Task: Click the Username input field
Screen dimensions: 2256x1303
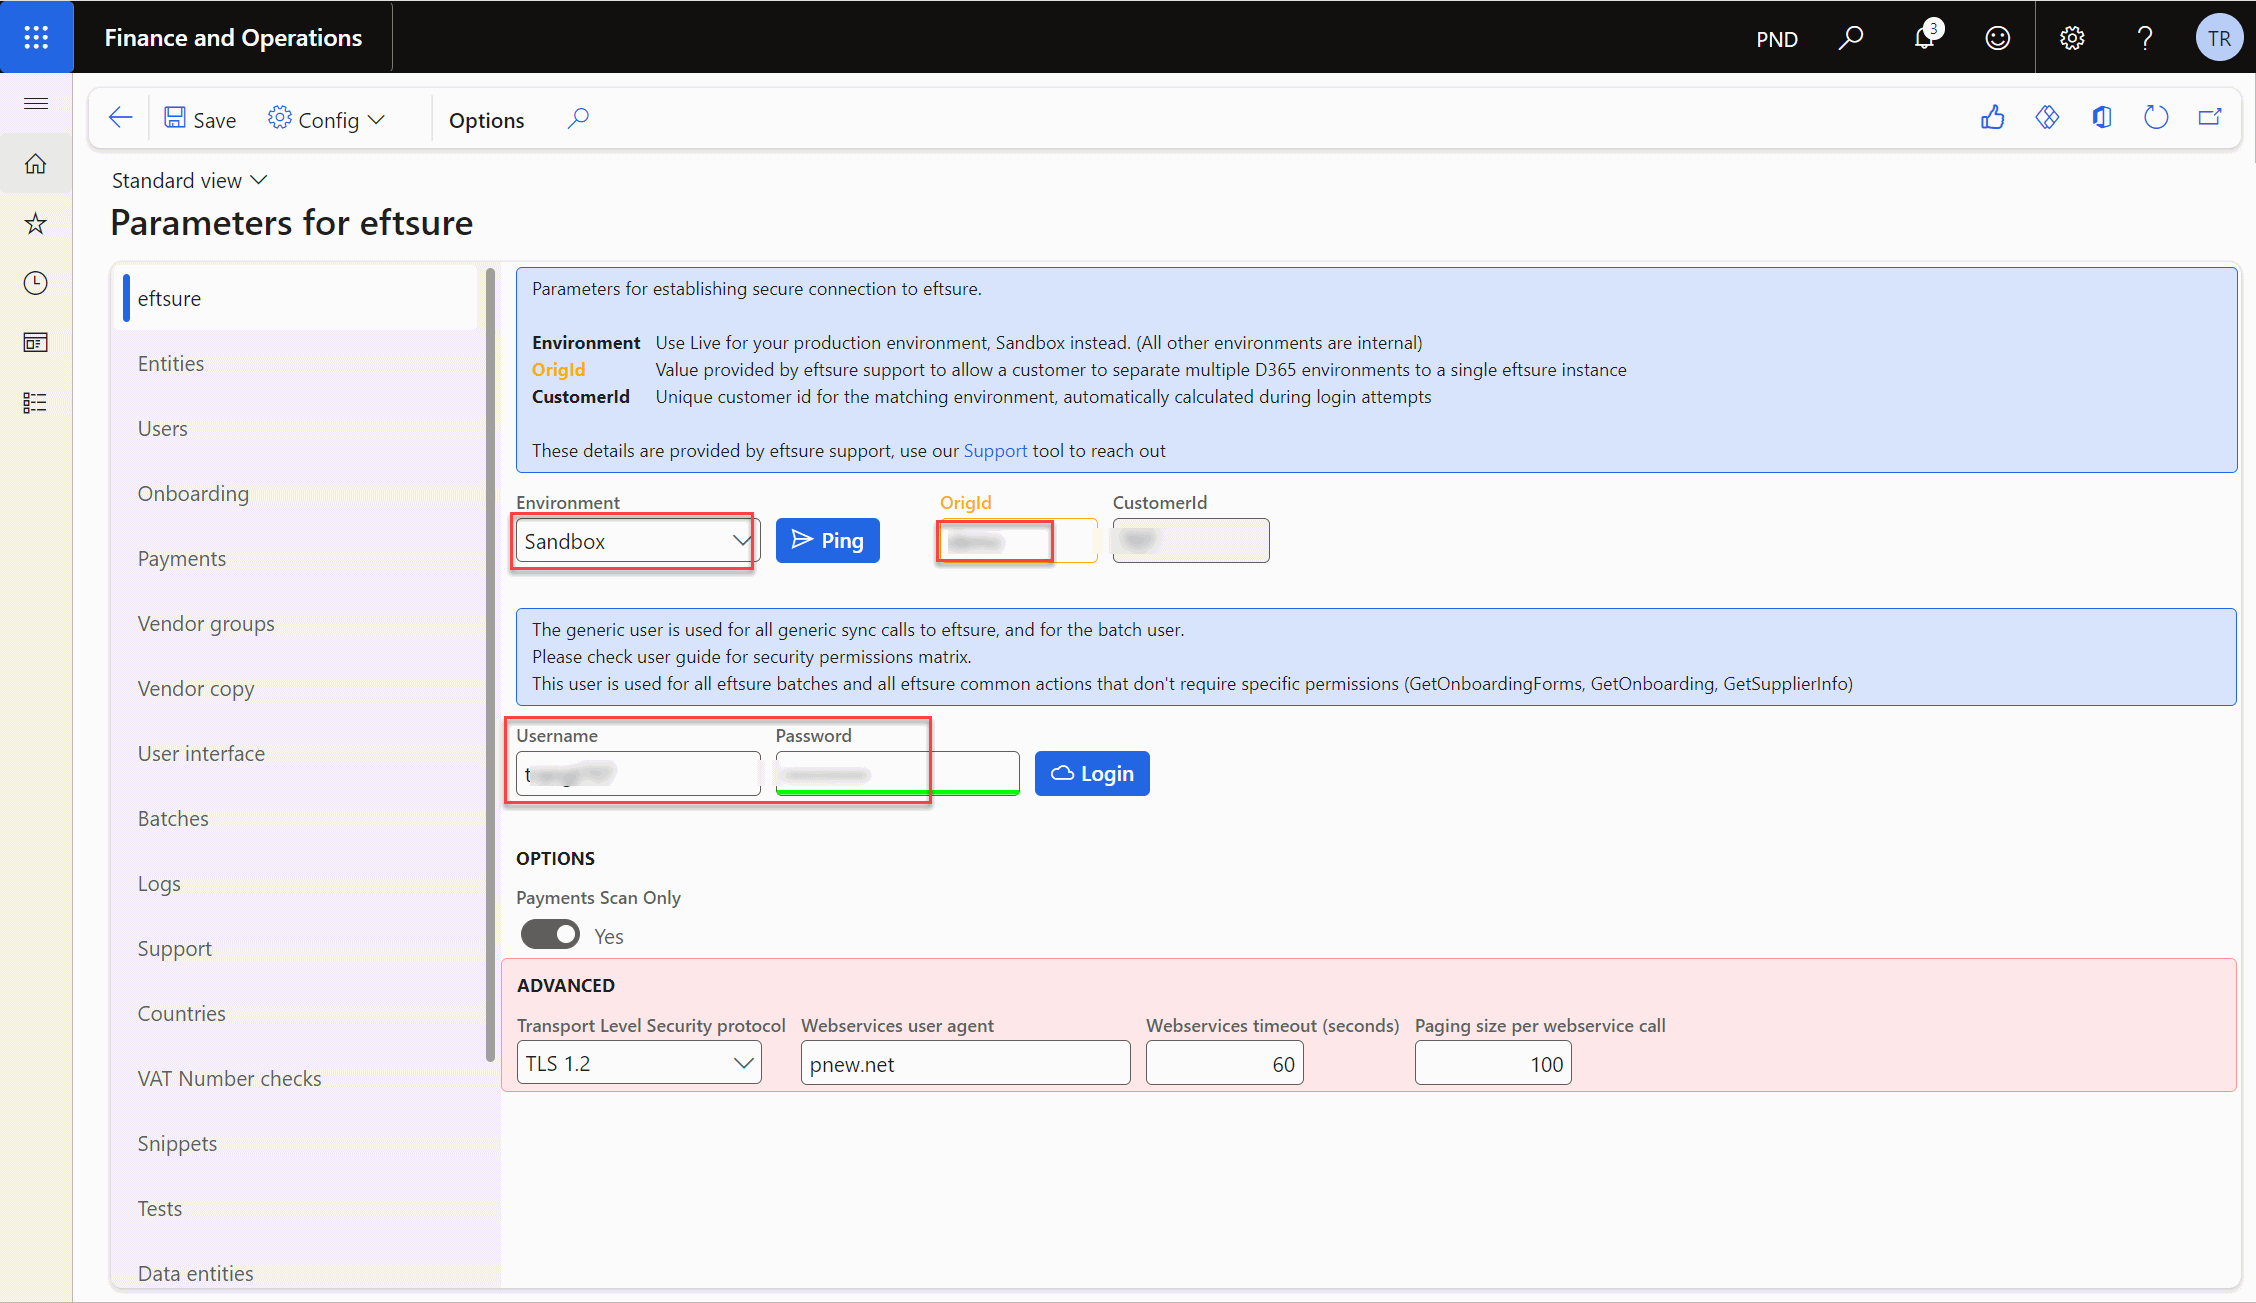Action: (x=638, y=774)
